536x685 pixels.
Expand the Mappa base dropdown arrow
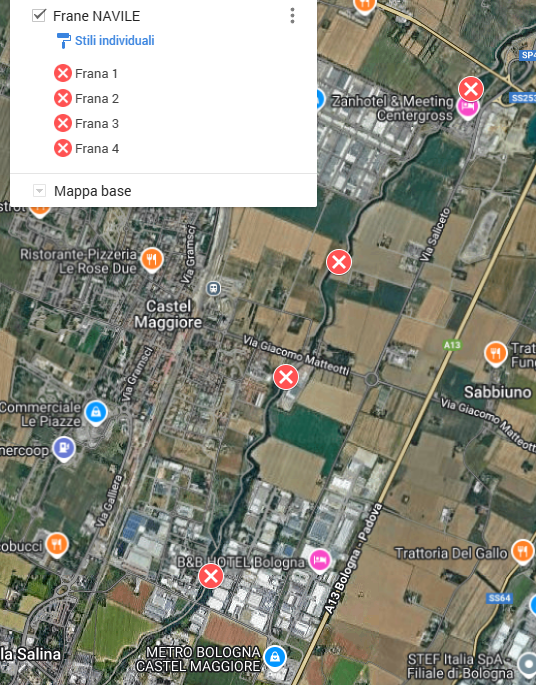(39, 191)
